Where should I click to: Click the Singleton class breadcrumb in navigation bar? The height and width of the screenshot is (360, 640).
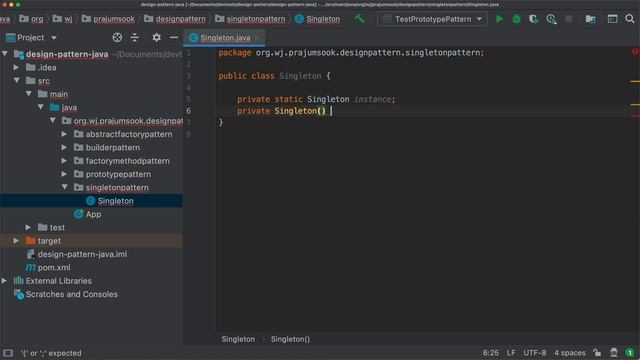pyautogui.click(x=317, y=19)
